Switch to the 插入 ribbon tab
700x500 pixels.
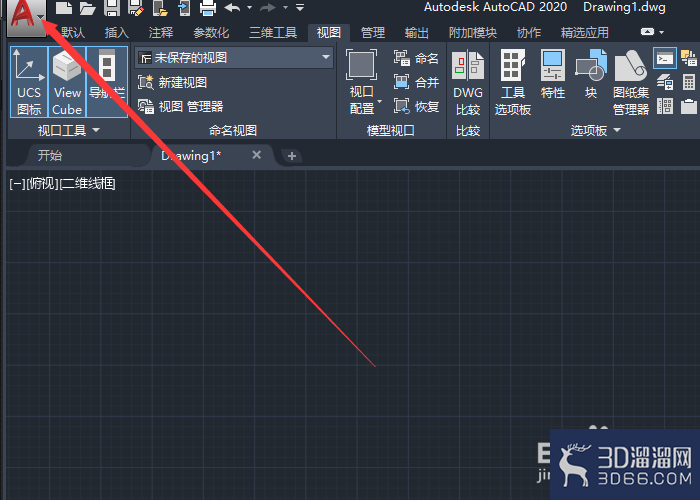click(117, 33)
